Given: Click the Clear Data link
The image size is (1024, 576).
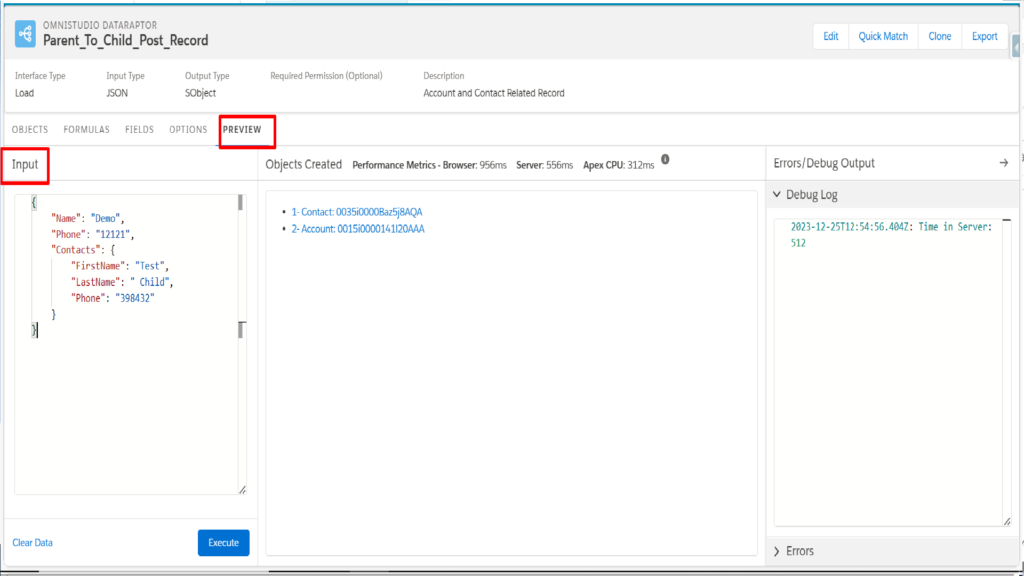Looking at the screenshot, I should (33, 543).
